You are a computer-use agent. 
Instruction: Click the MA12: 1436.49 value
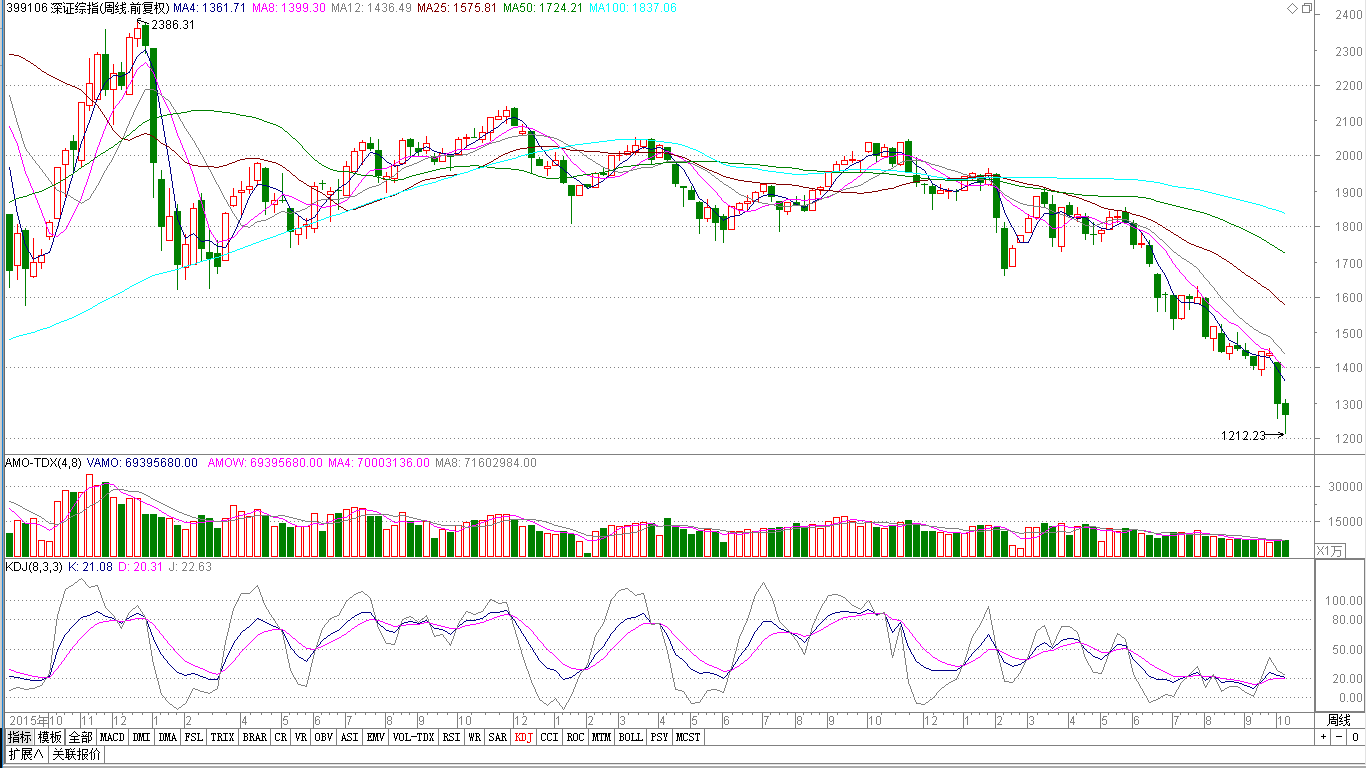371,8
